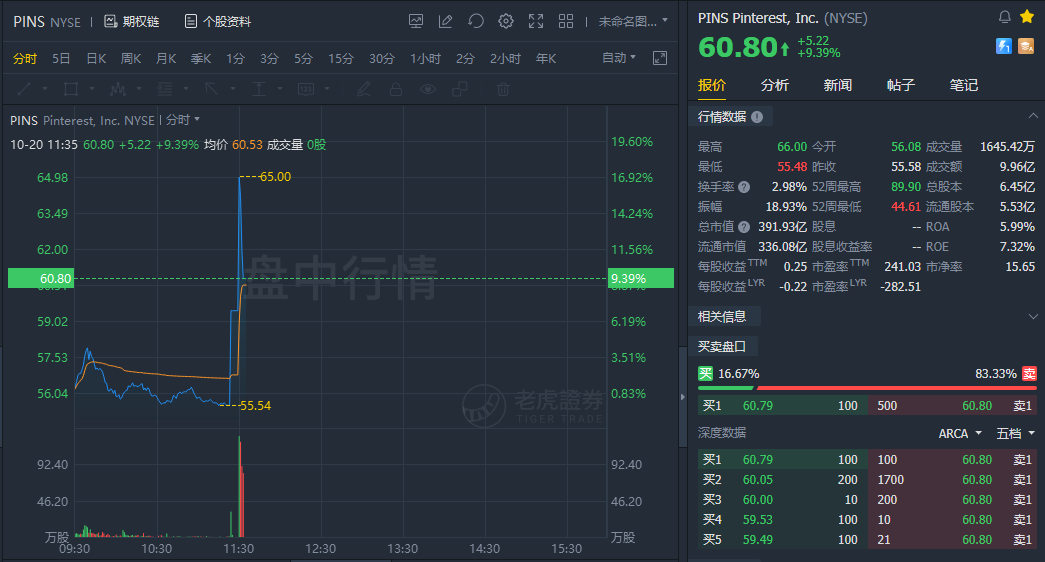Click the blue lightning quick trade icon

[x=1004, y=45]
